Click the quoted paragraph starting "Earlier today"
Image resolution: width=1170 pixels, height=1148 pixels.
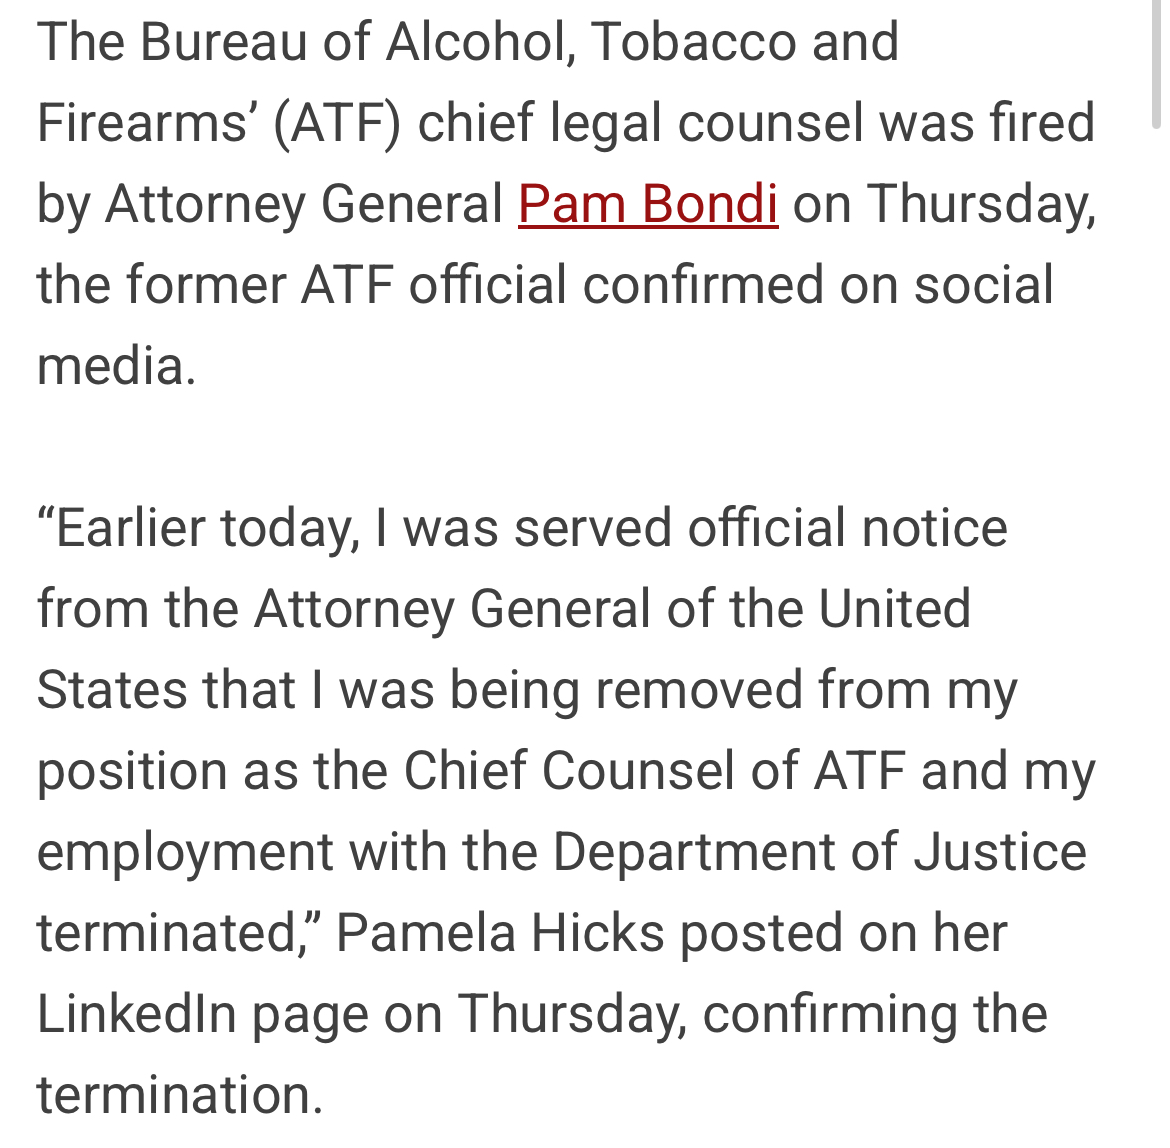coord(566,810)
